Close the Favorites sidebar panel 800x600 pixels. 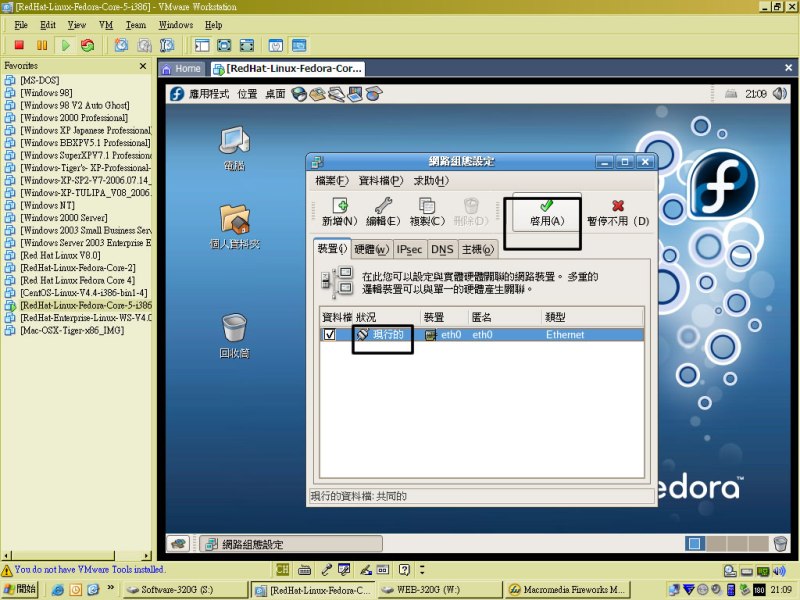click(x=143, y=66)
